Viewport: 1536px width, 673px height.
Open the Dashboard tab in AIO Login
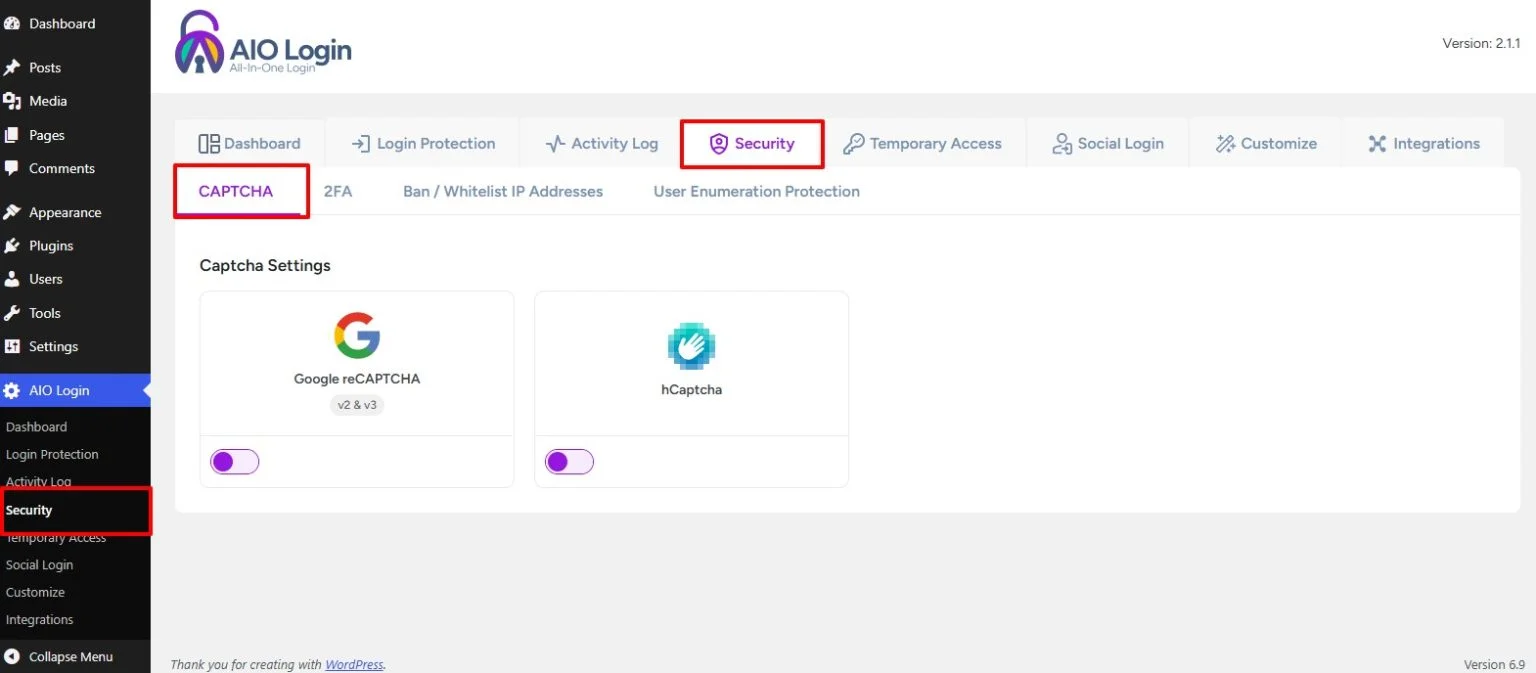pos(250,143)
